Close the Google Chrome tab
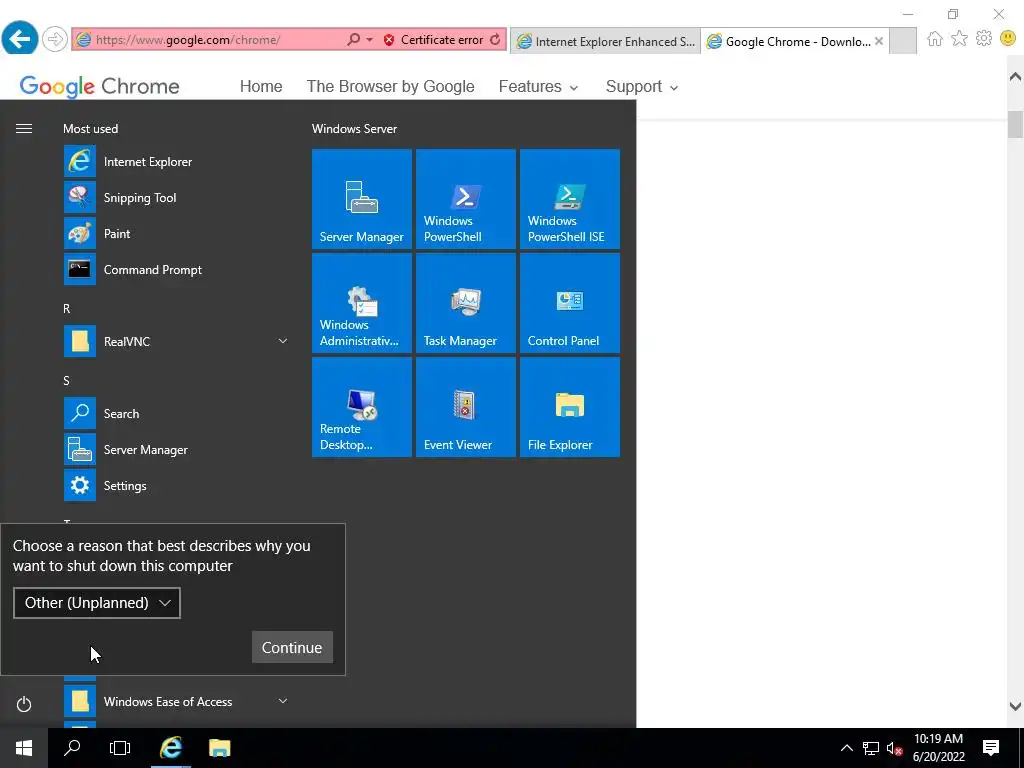 [879, 41]
